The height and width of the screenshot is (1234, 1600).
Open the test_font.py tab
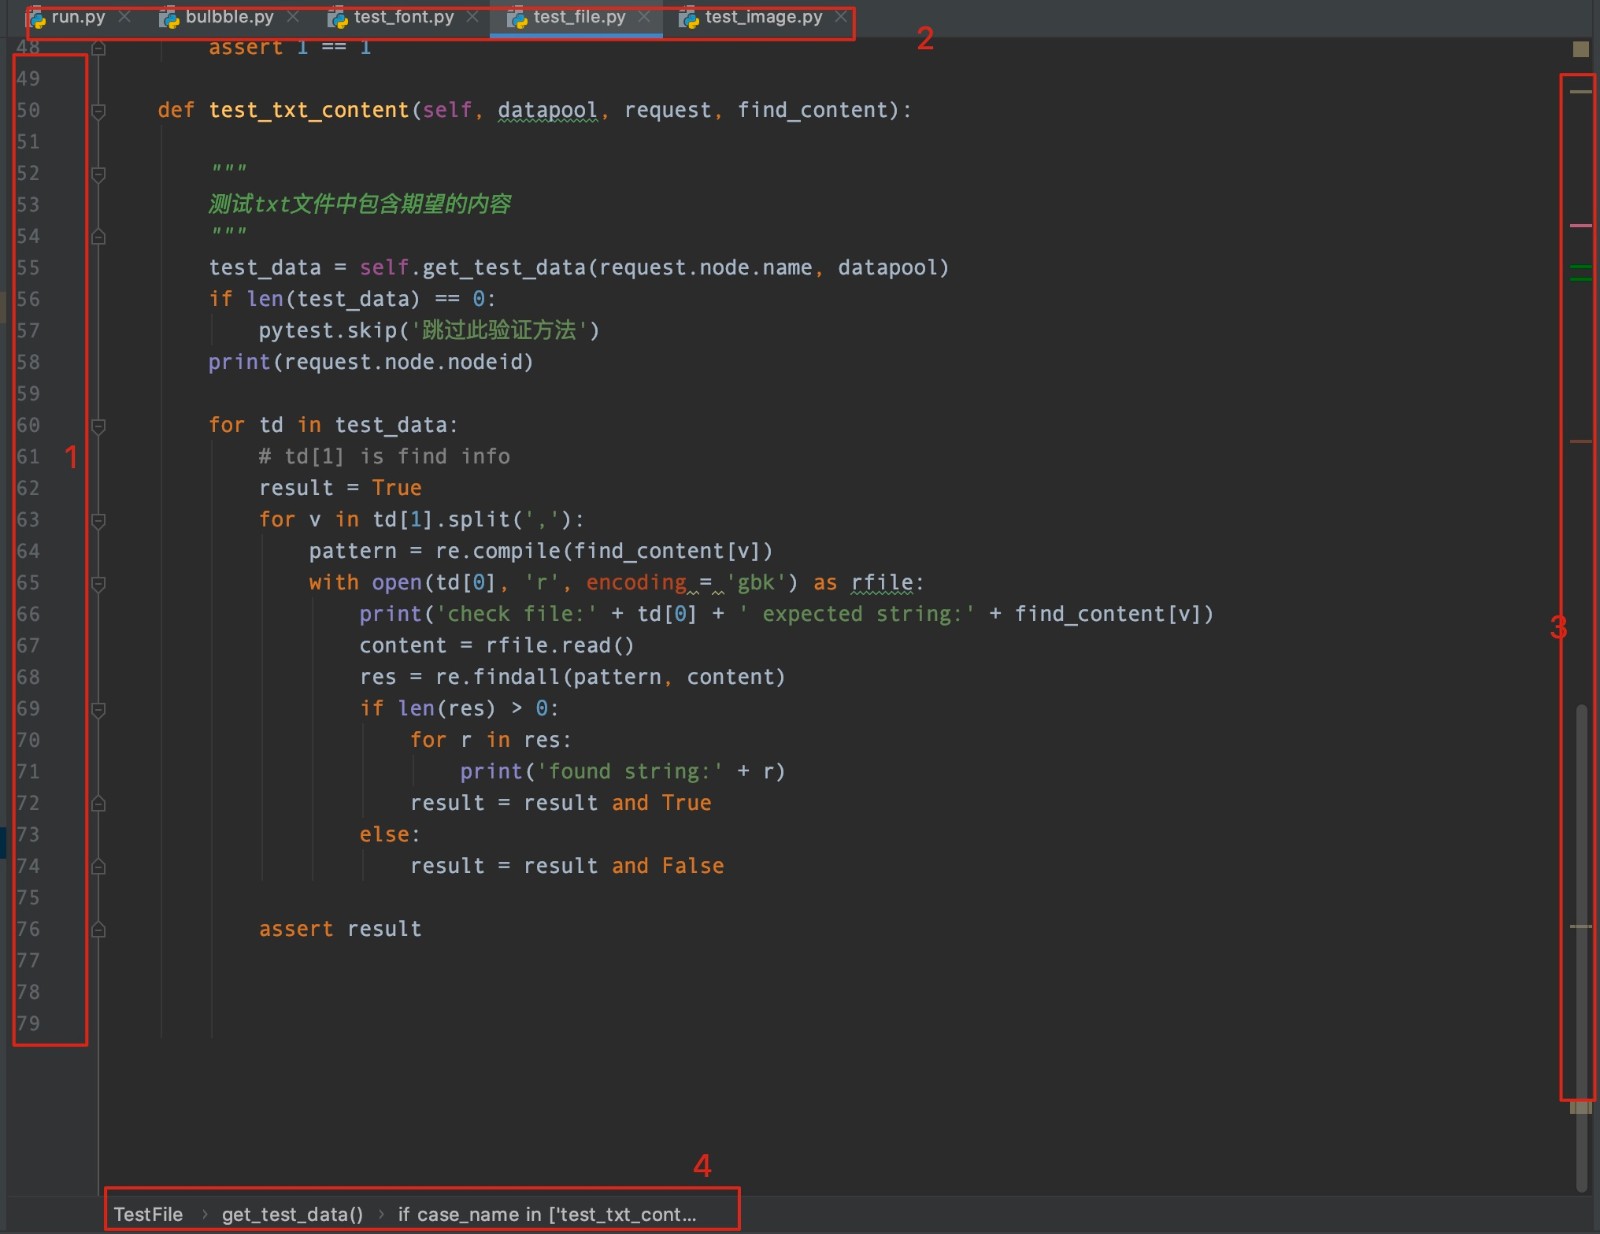tap(403, 17)
